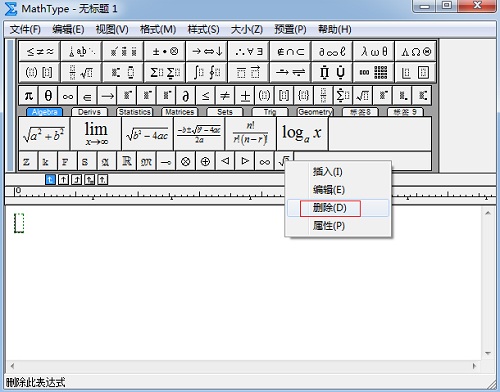This screenshot has height=392, width=500.
Task: Switch to the Matrices tab
Action: (180, 112)
